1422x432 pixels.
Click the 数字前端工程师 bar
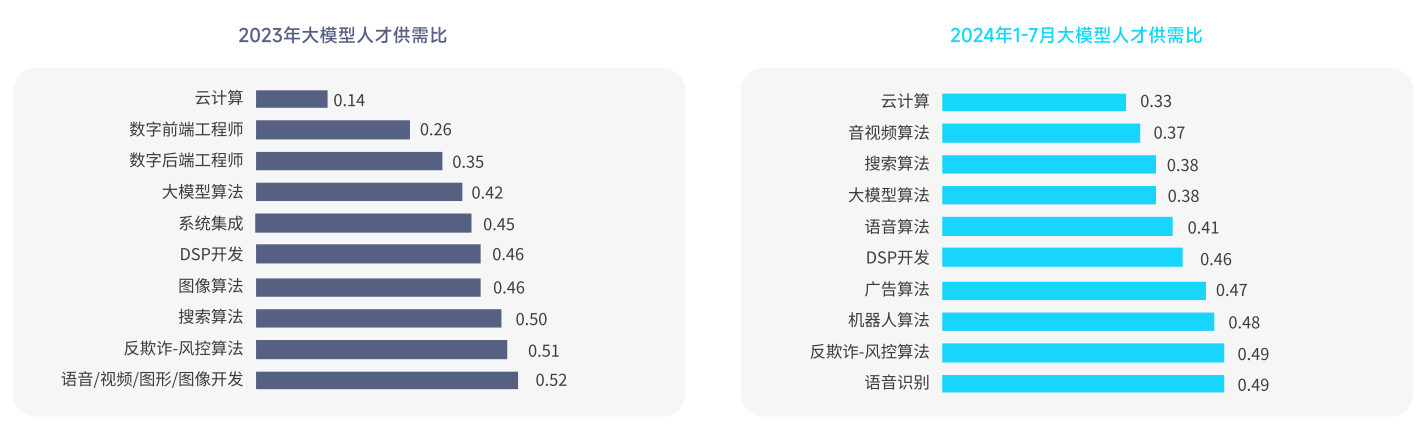pos(333,130)
